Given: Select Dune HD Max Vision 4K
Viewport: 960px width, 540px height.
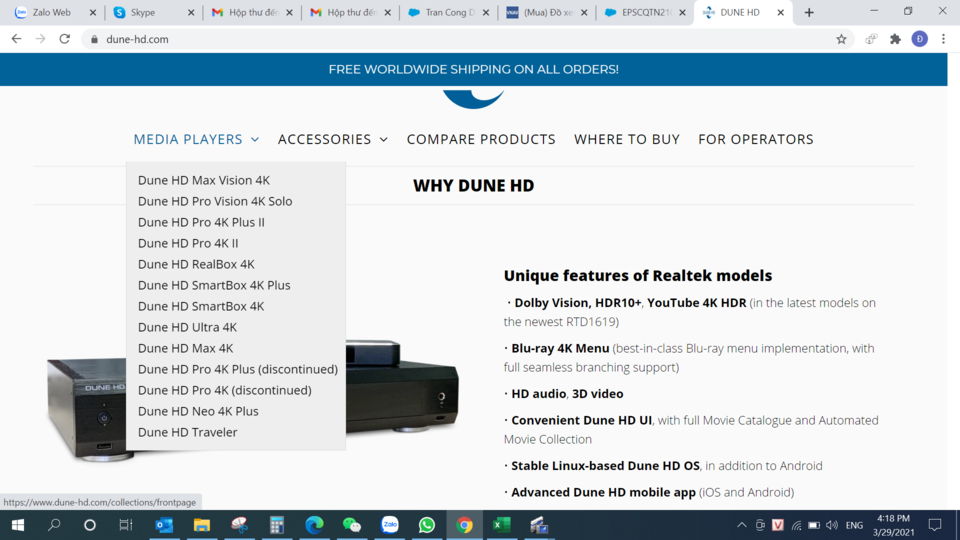Looking at the screenshot, I should (x=203, y=180).
